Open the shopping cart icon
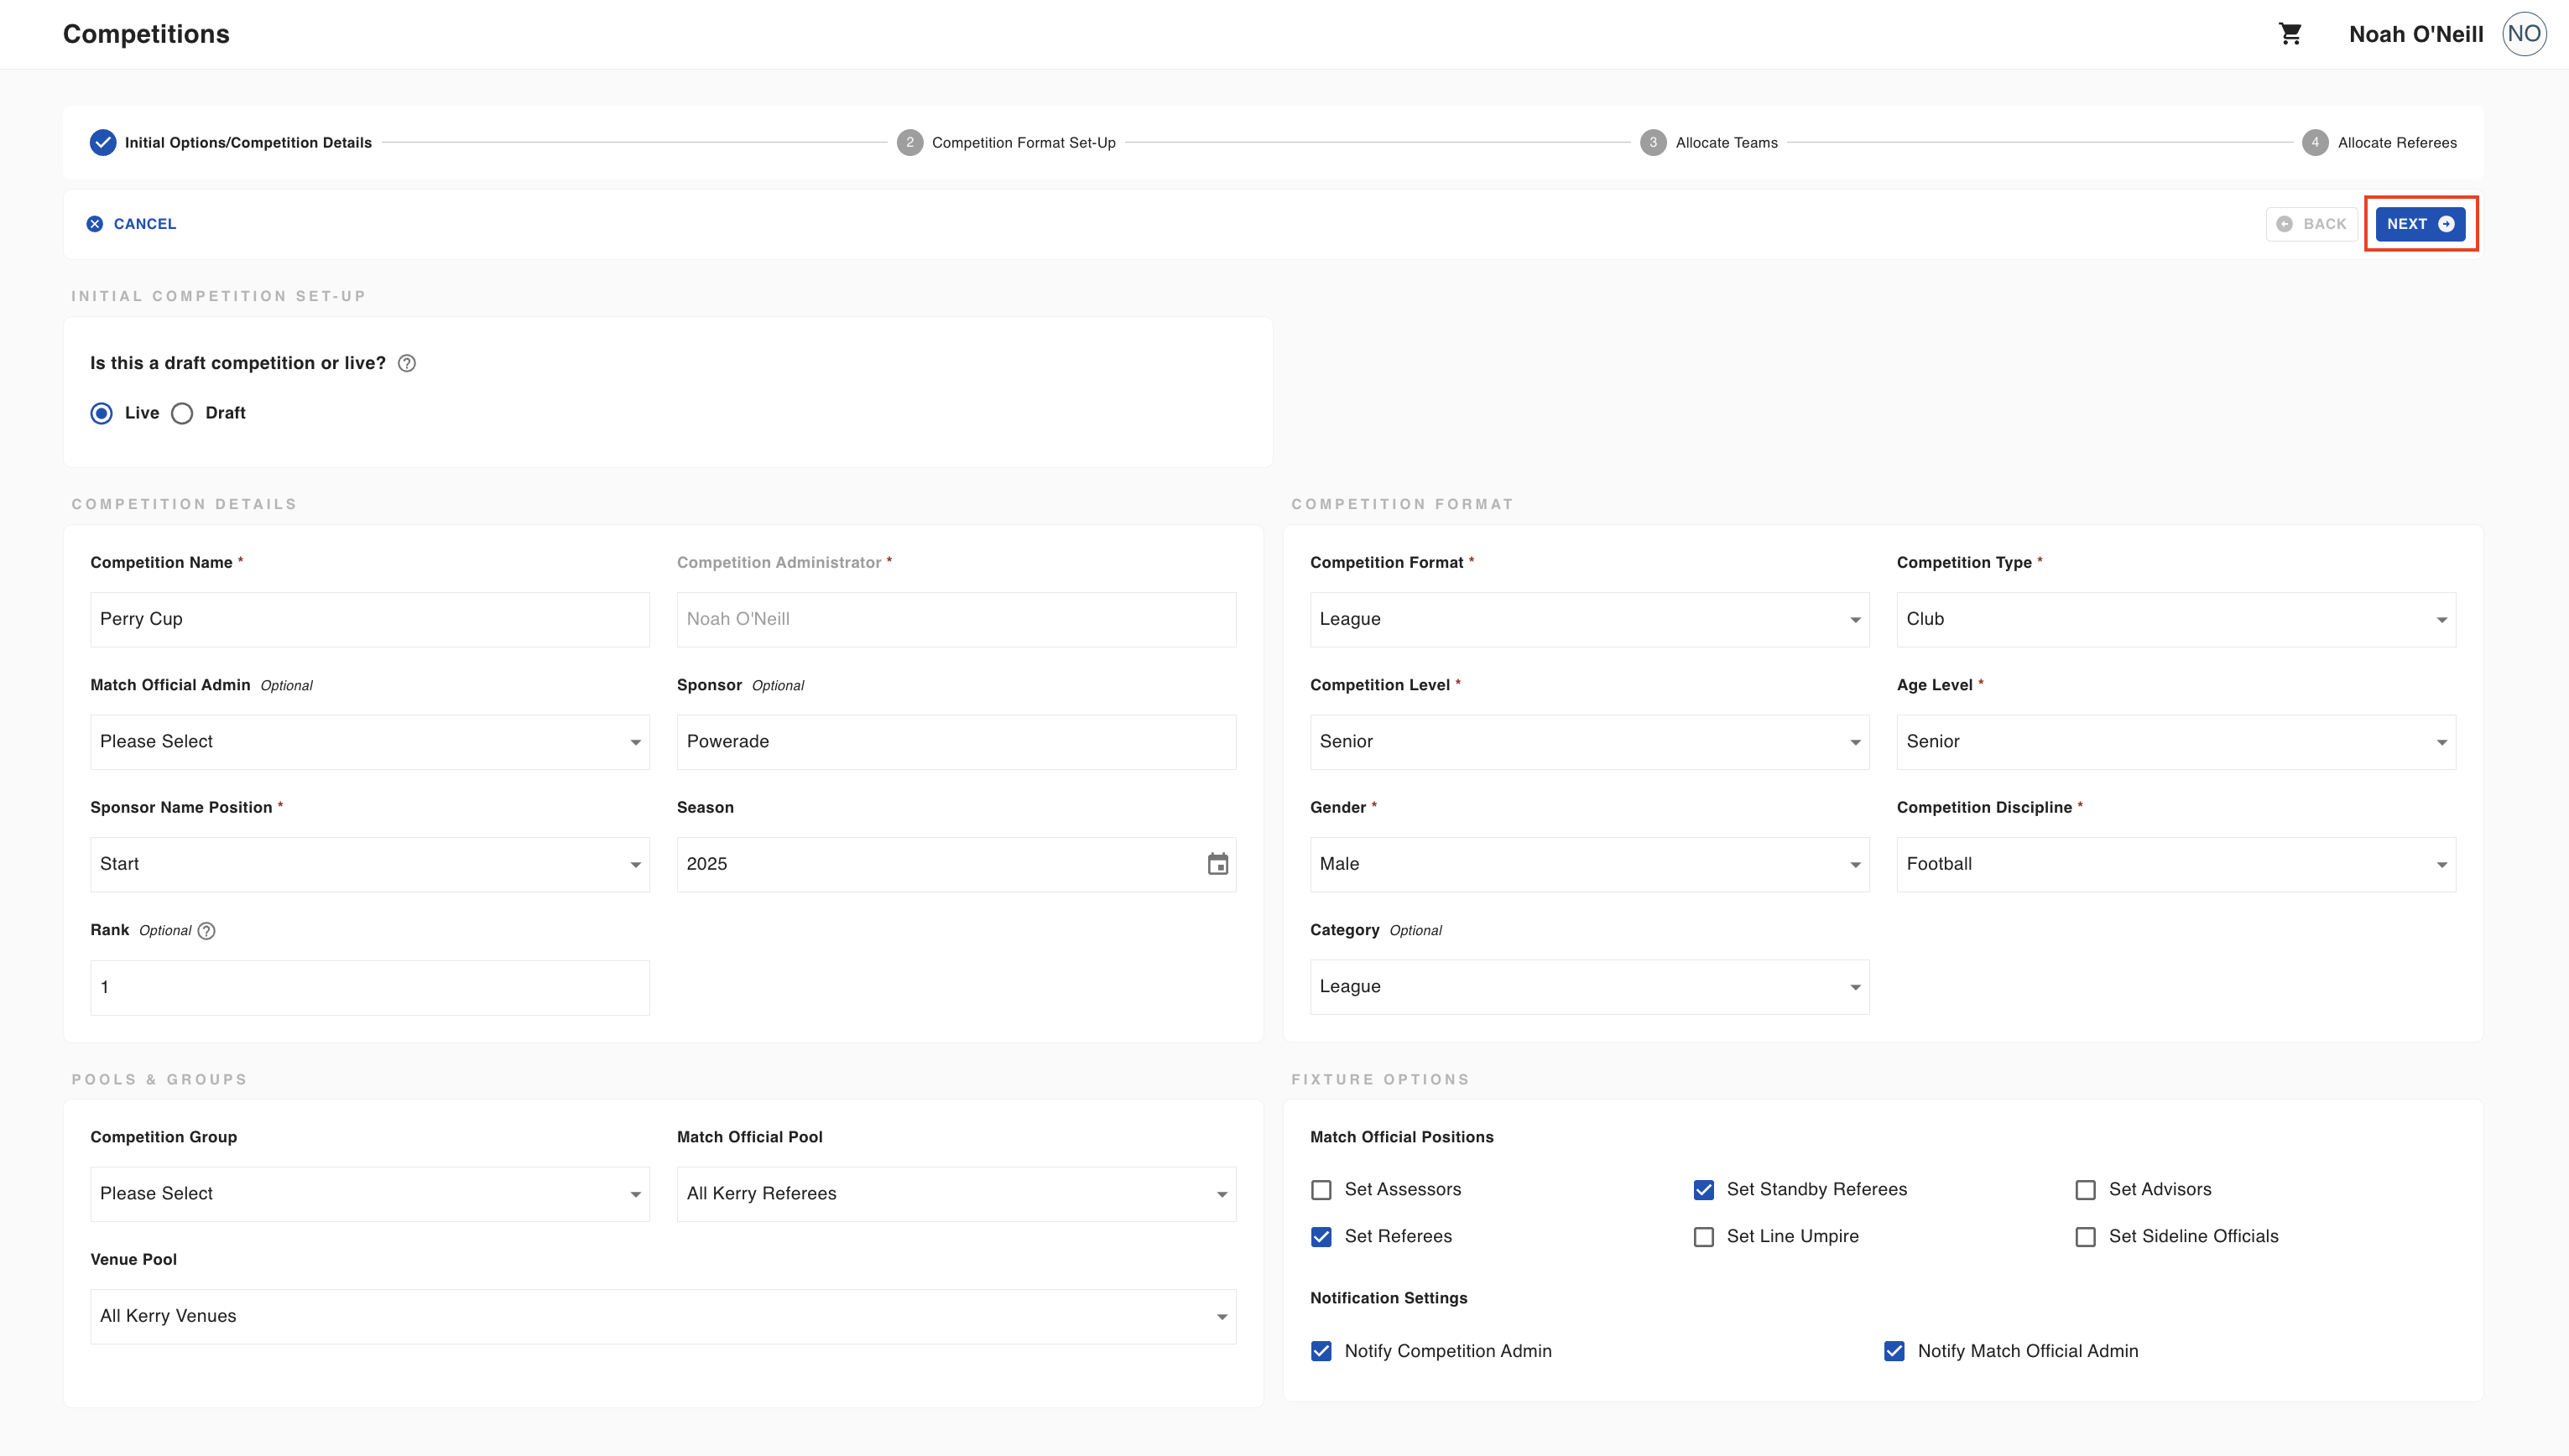The height and width of the screenshot is (1456, 2569). coord(2290,34)
